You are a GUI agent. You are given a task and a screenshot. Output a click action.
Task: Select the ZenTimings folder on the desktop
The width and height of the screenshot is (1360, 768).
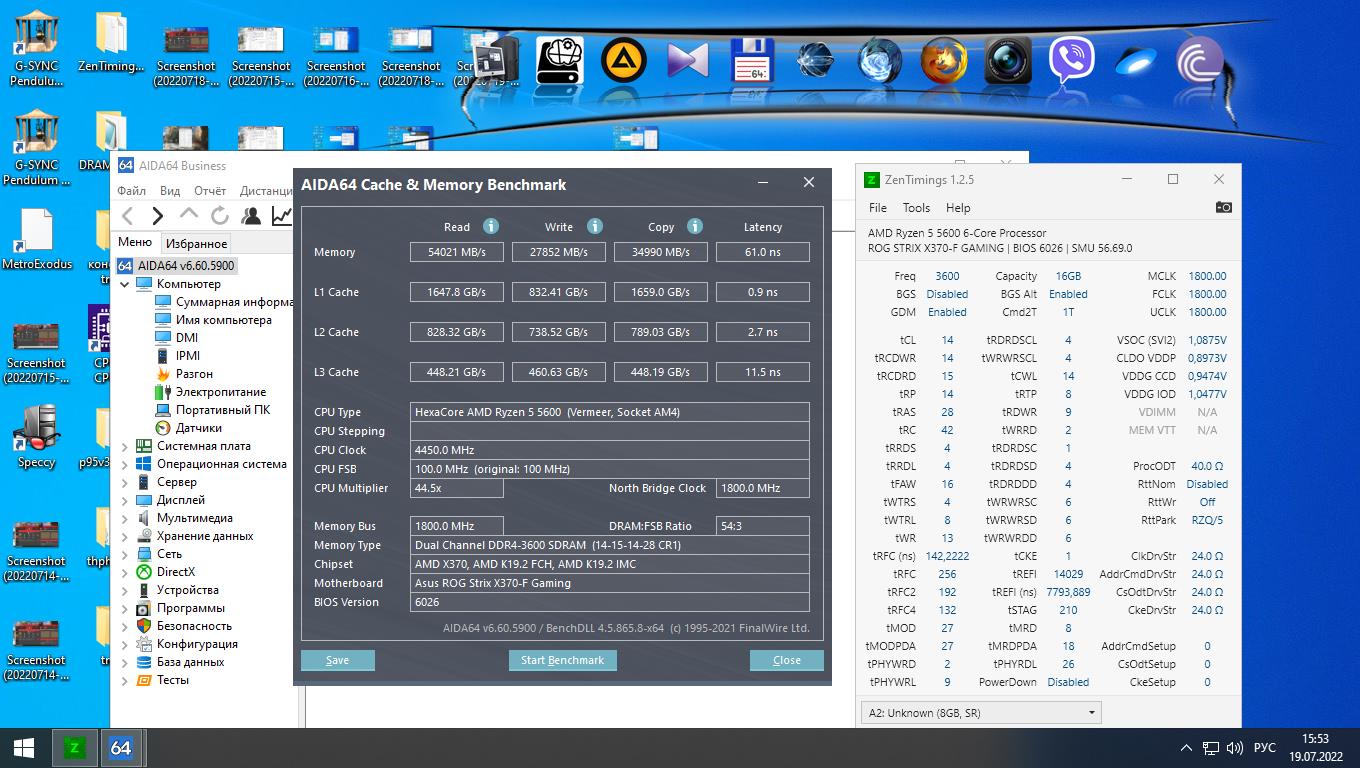(x=110, y=43)
